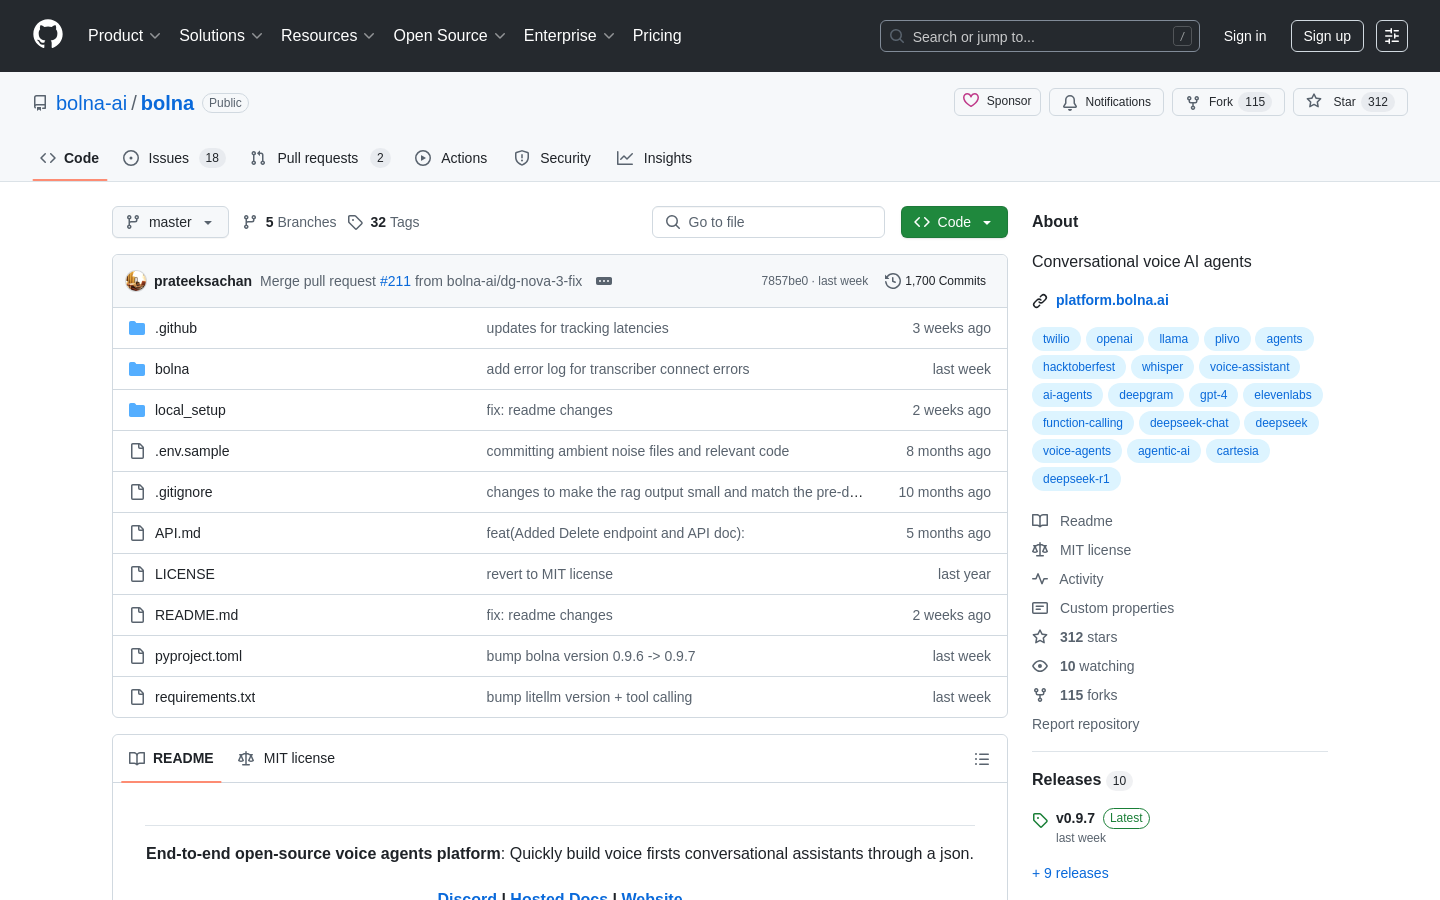Viewport: 1440px width, 900px height.
Task: Switch to the Pull requests tab
Action: click(x=319, y=158)
